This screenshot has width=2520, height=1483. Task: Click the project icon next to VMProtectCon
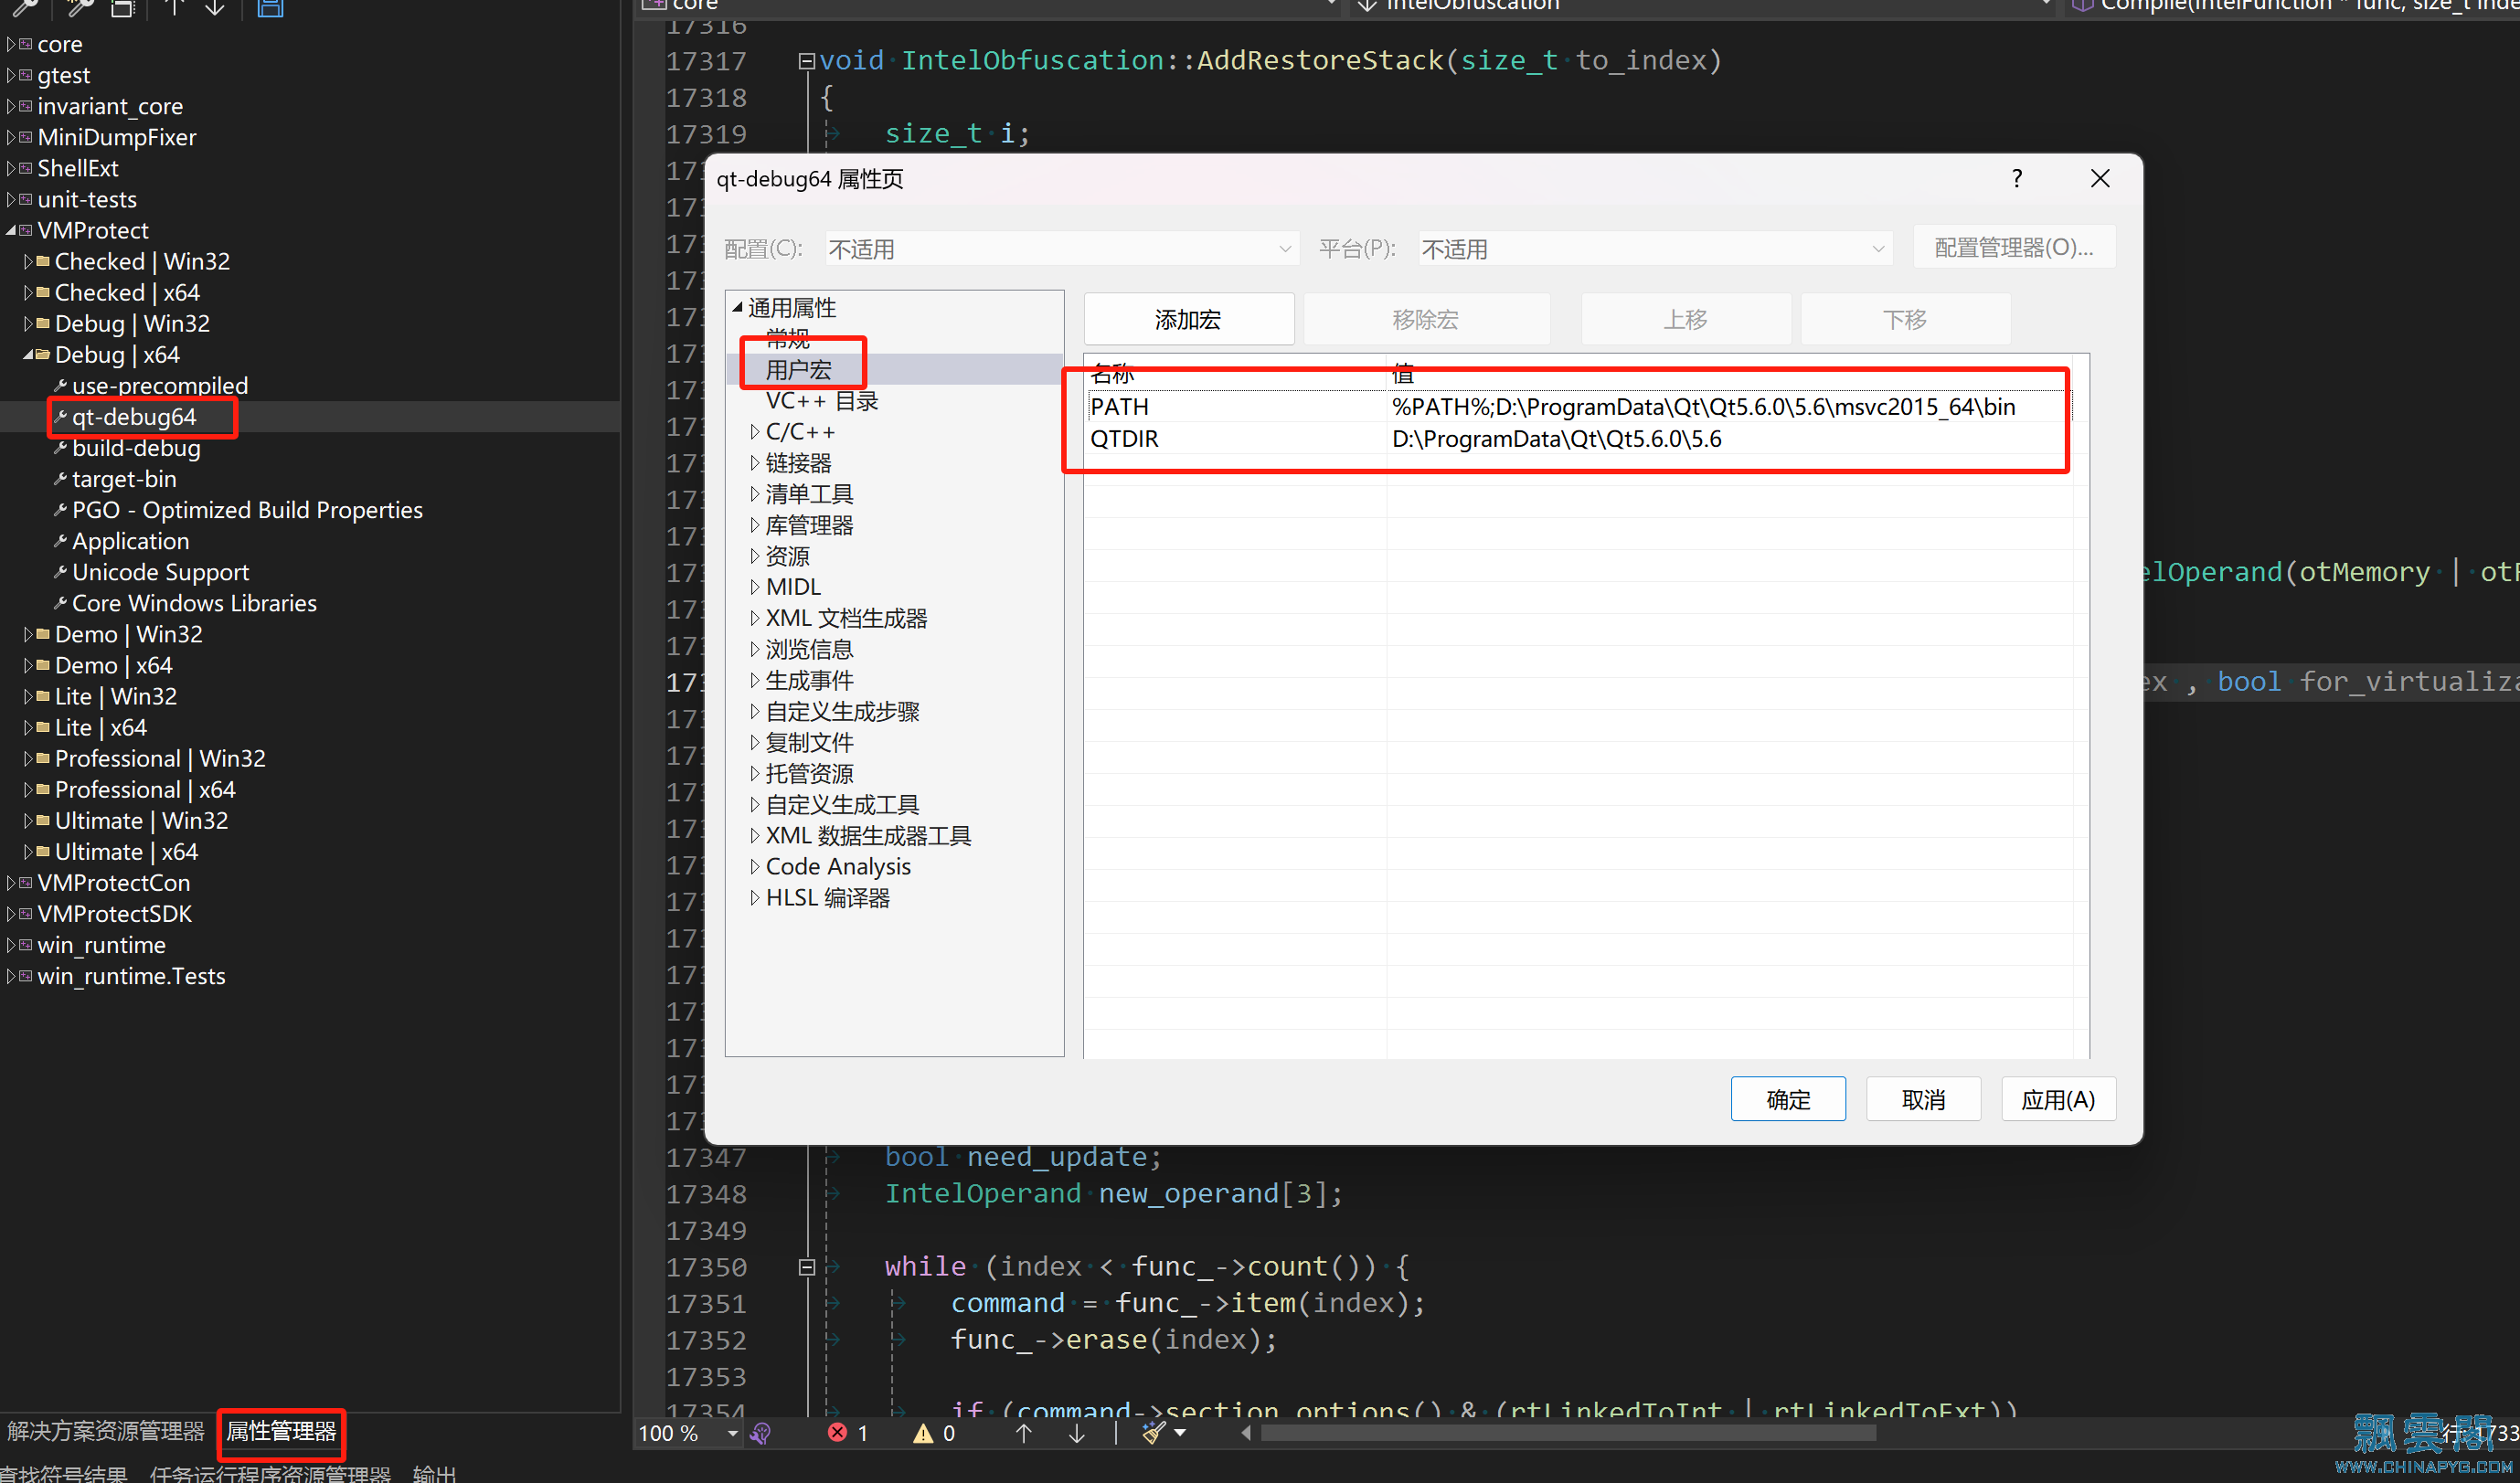26,883
